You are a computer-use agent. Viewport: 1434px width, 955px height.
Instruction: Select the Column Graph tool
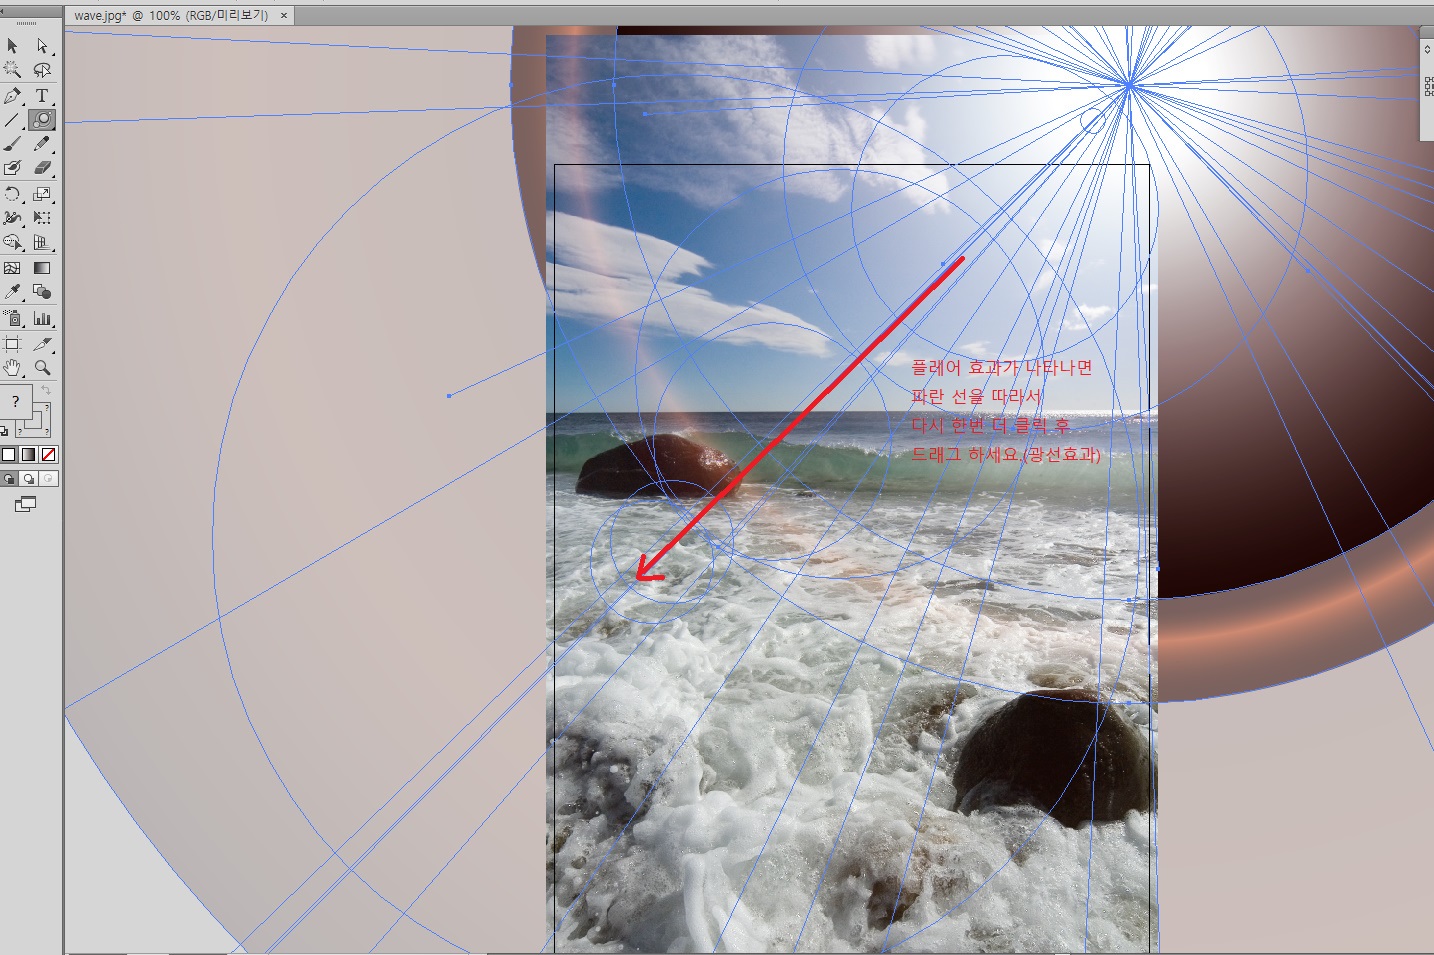click(42, 318)
